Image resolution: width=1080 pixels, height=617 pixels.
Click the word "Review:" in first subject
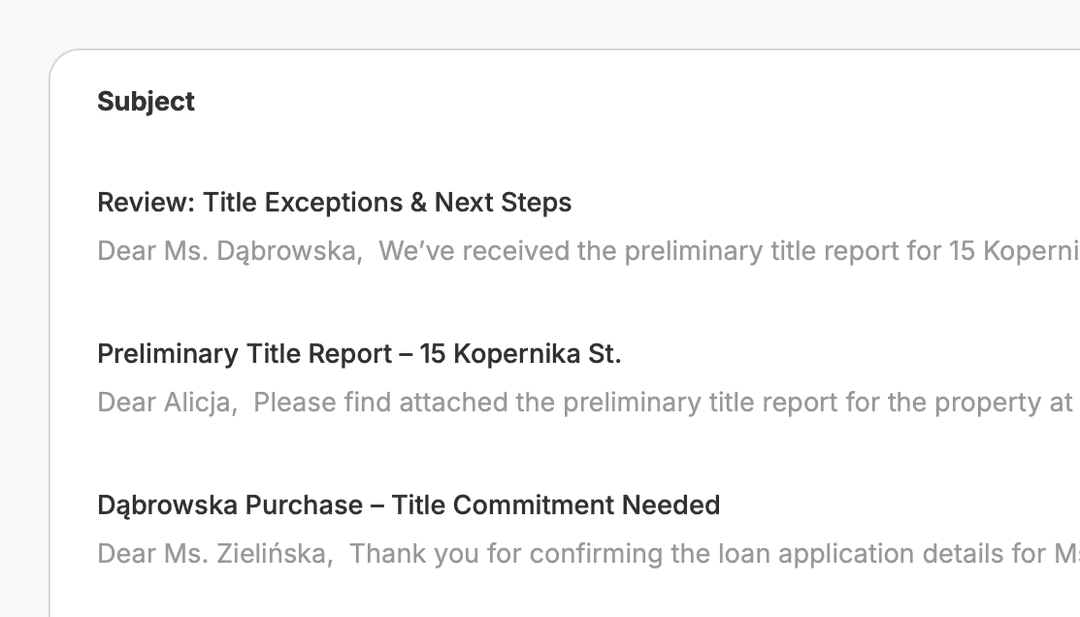point(145,203)
